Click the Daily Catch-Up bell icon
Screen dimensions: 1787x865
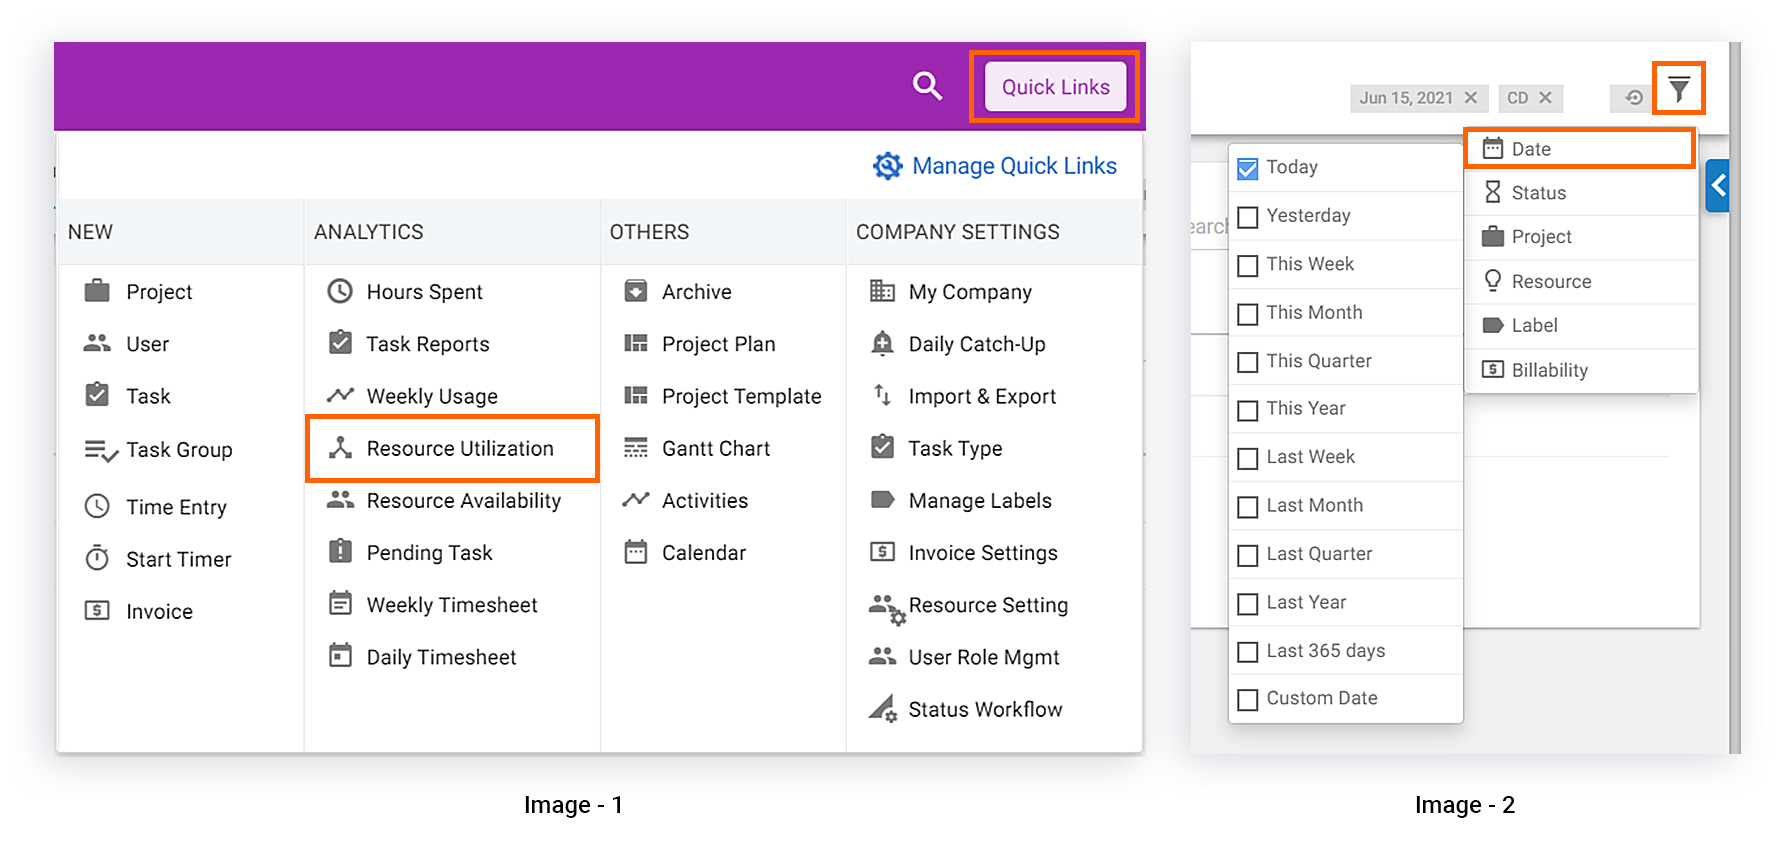point(882,343)
